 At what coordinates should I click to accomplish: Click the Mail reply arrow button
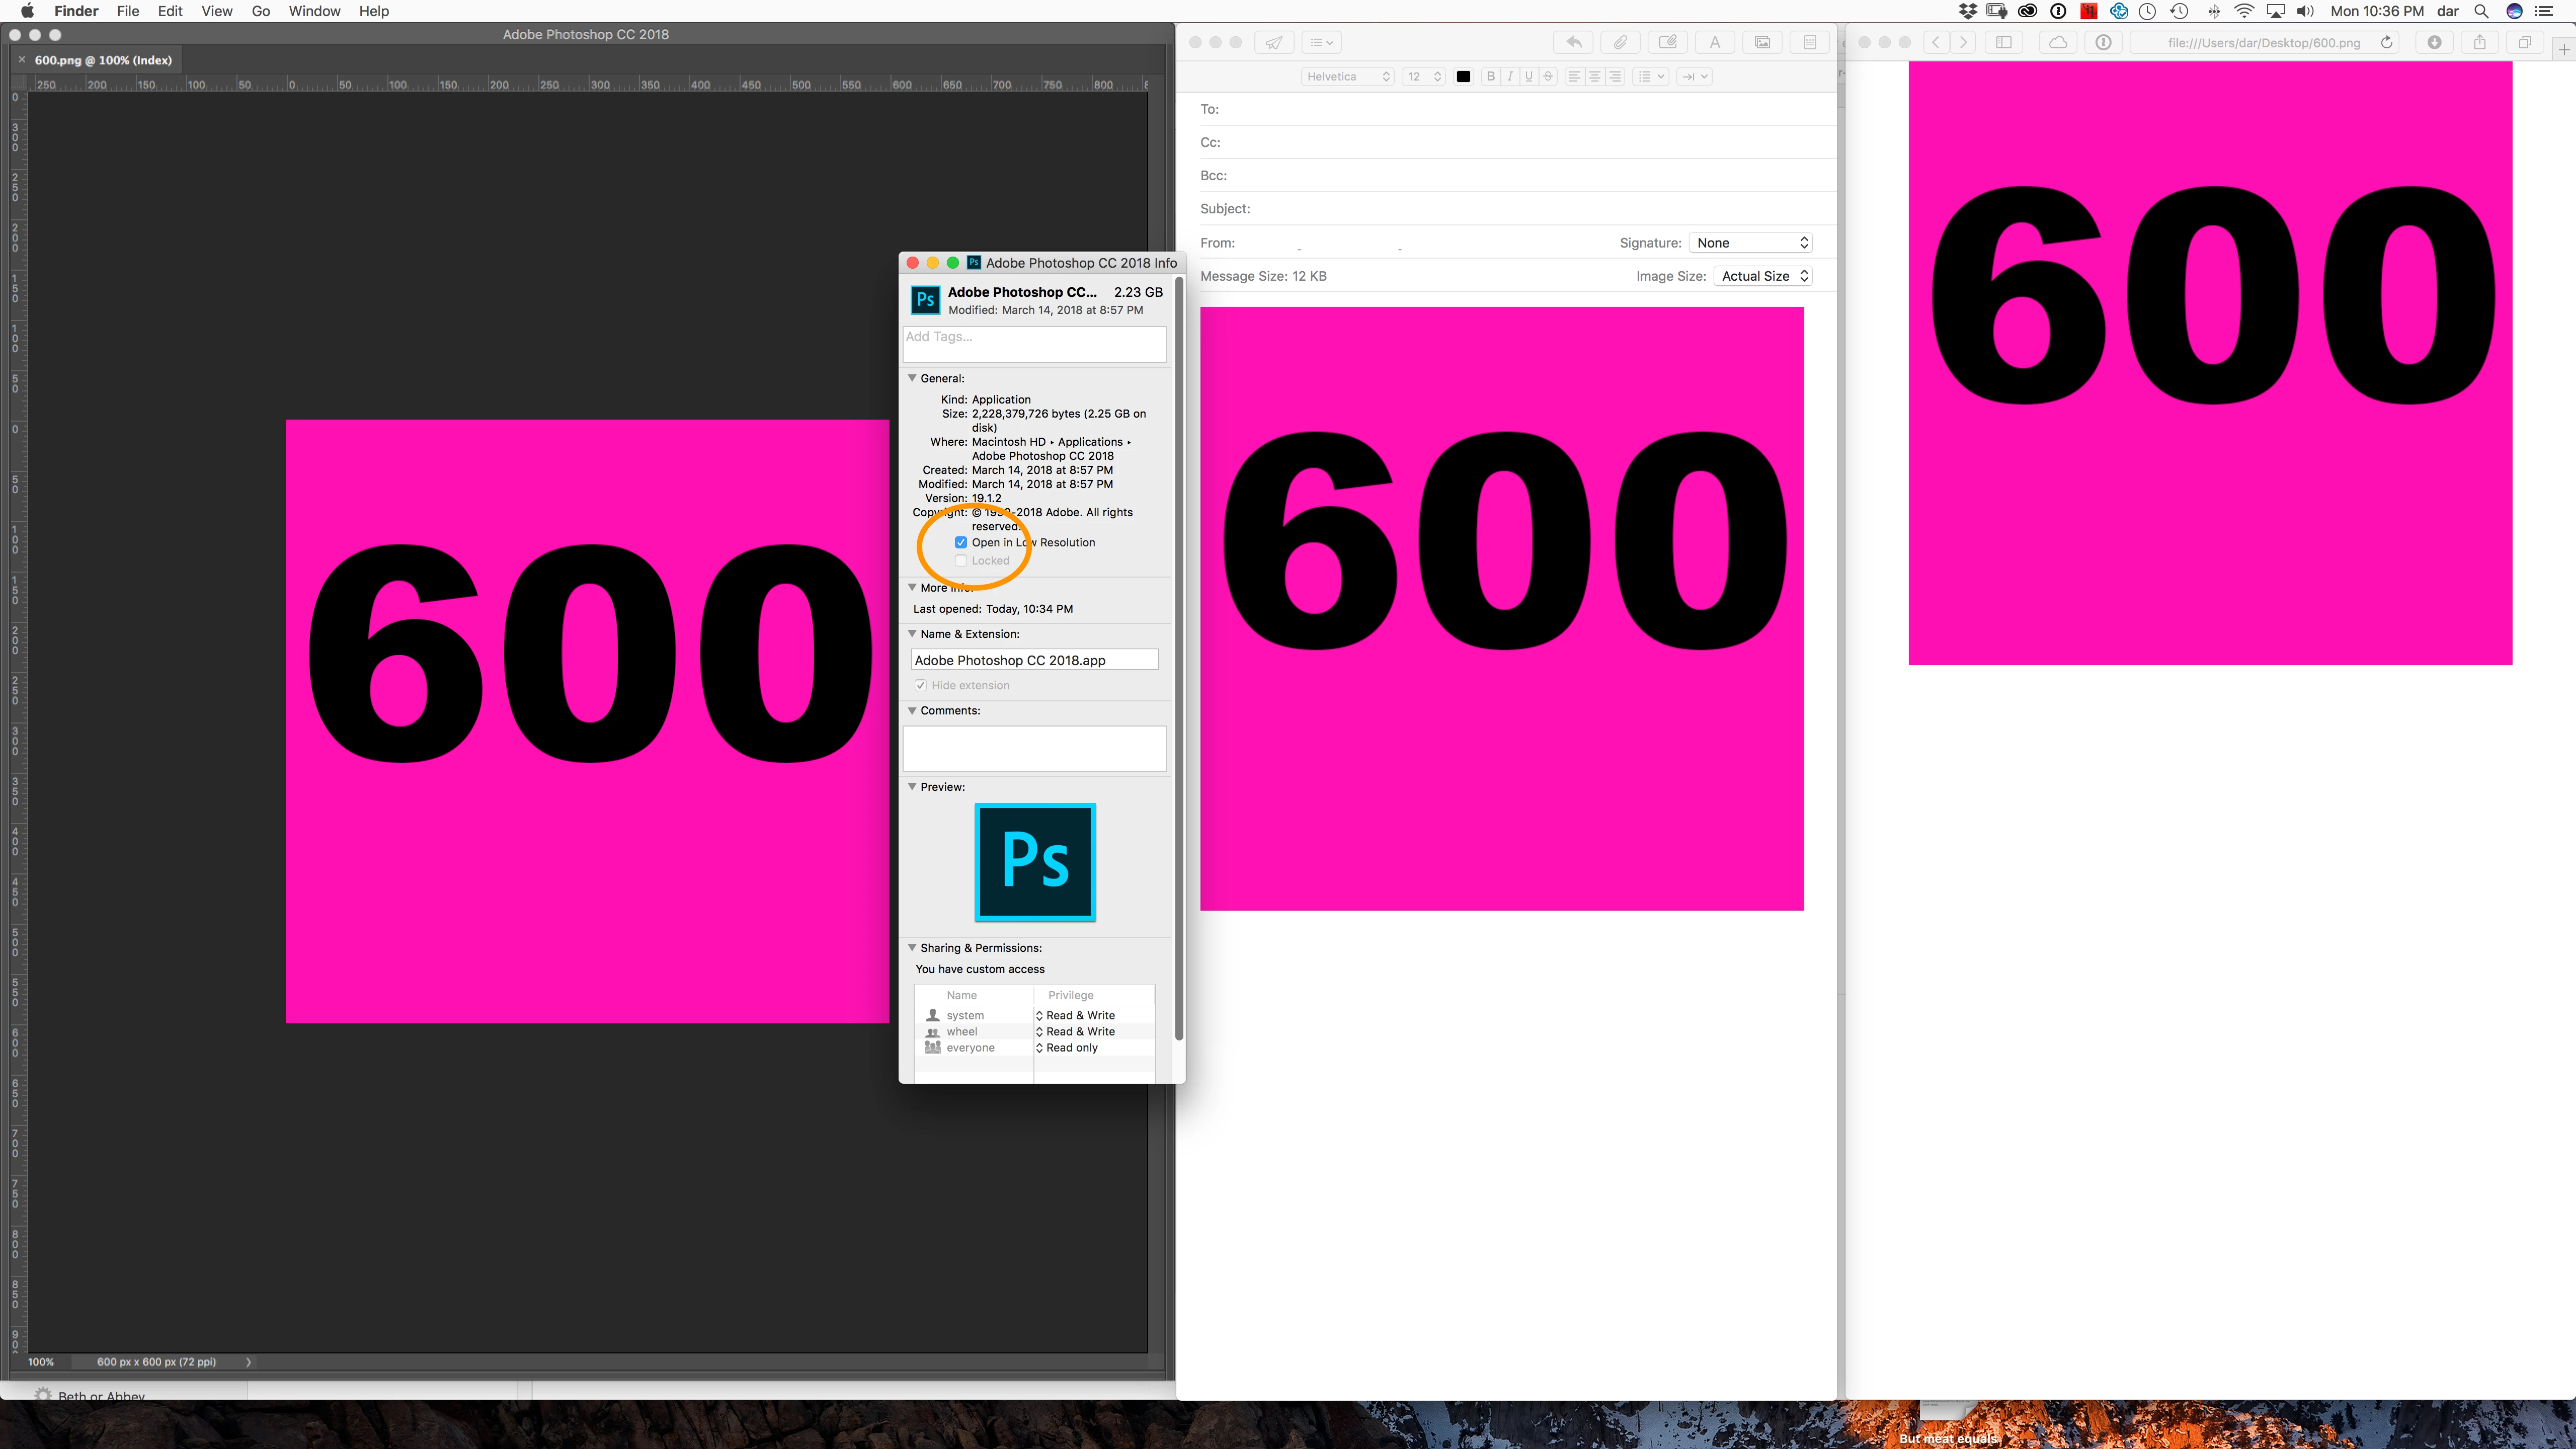pos(1574,42)
